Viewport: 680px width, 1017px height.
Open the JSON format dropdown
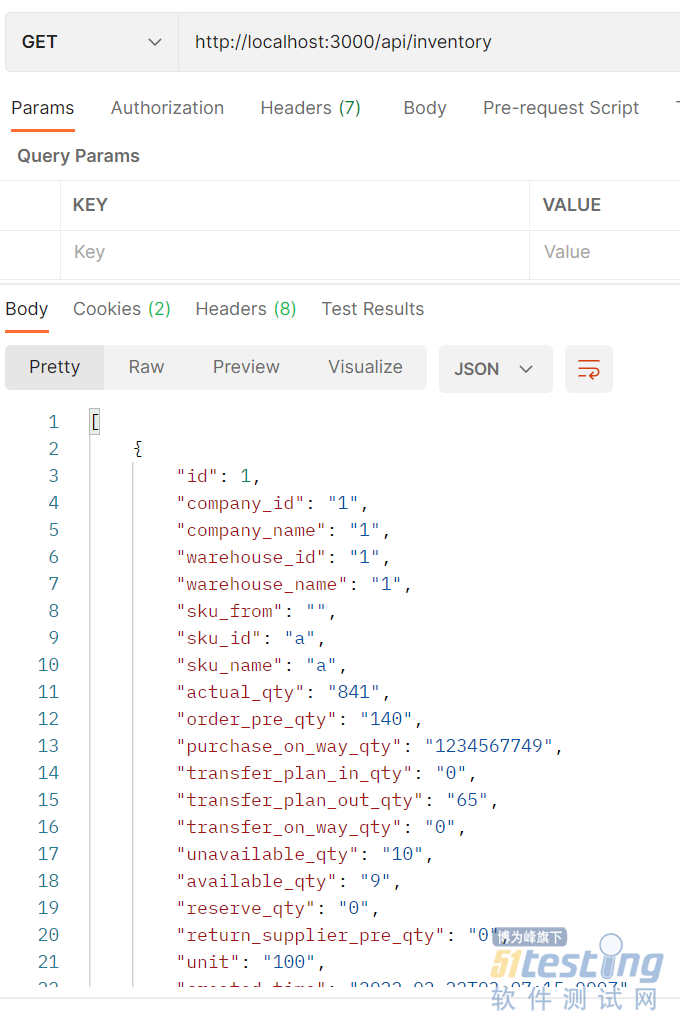pos(495,369)
